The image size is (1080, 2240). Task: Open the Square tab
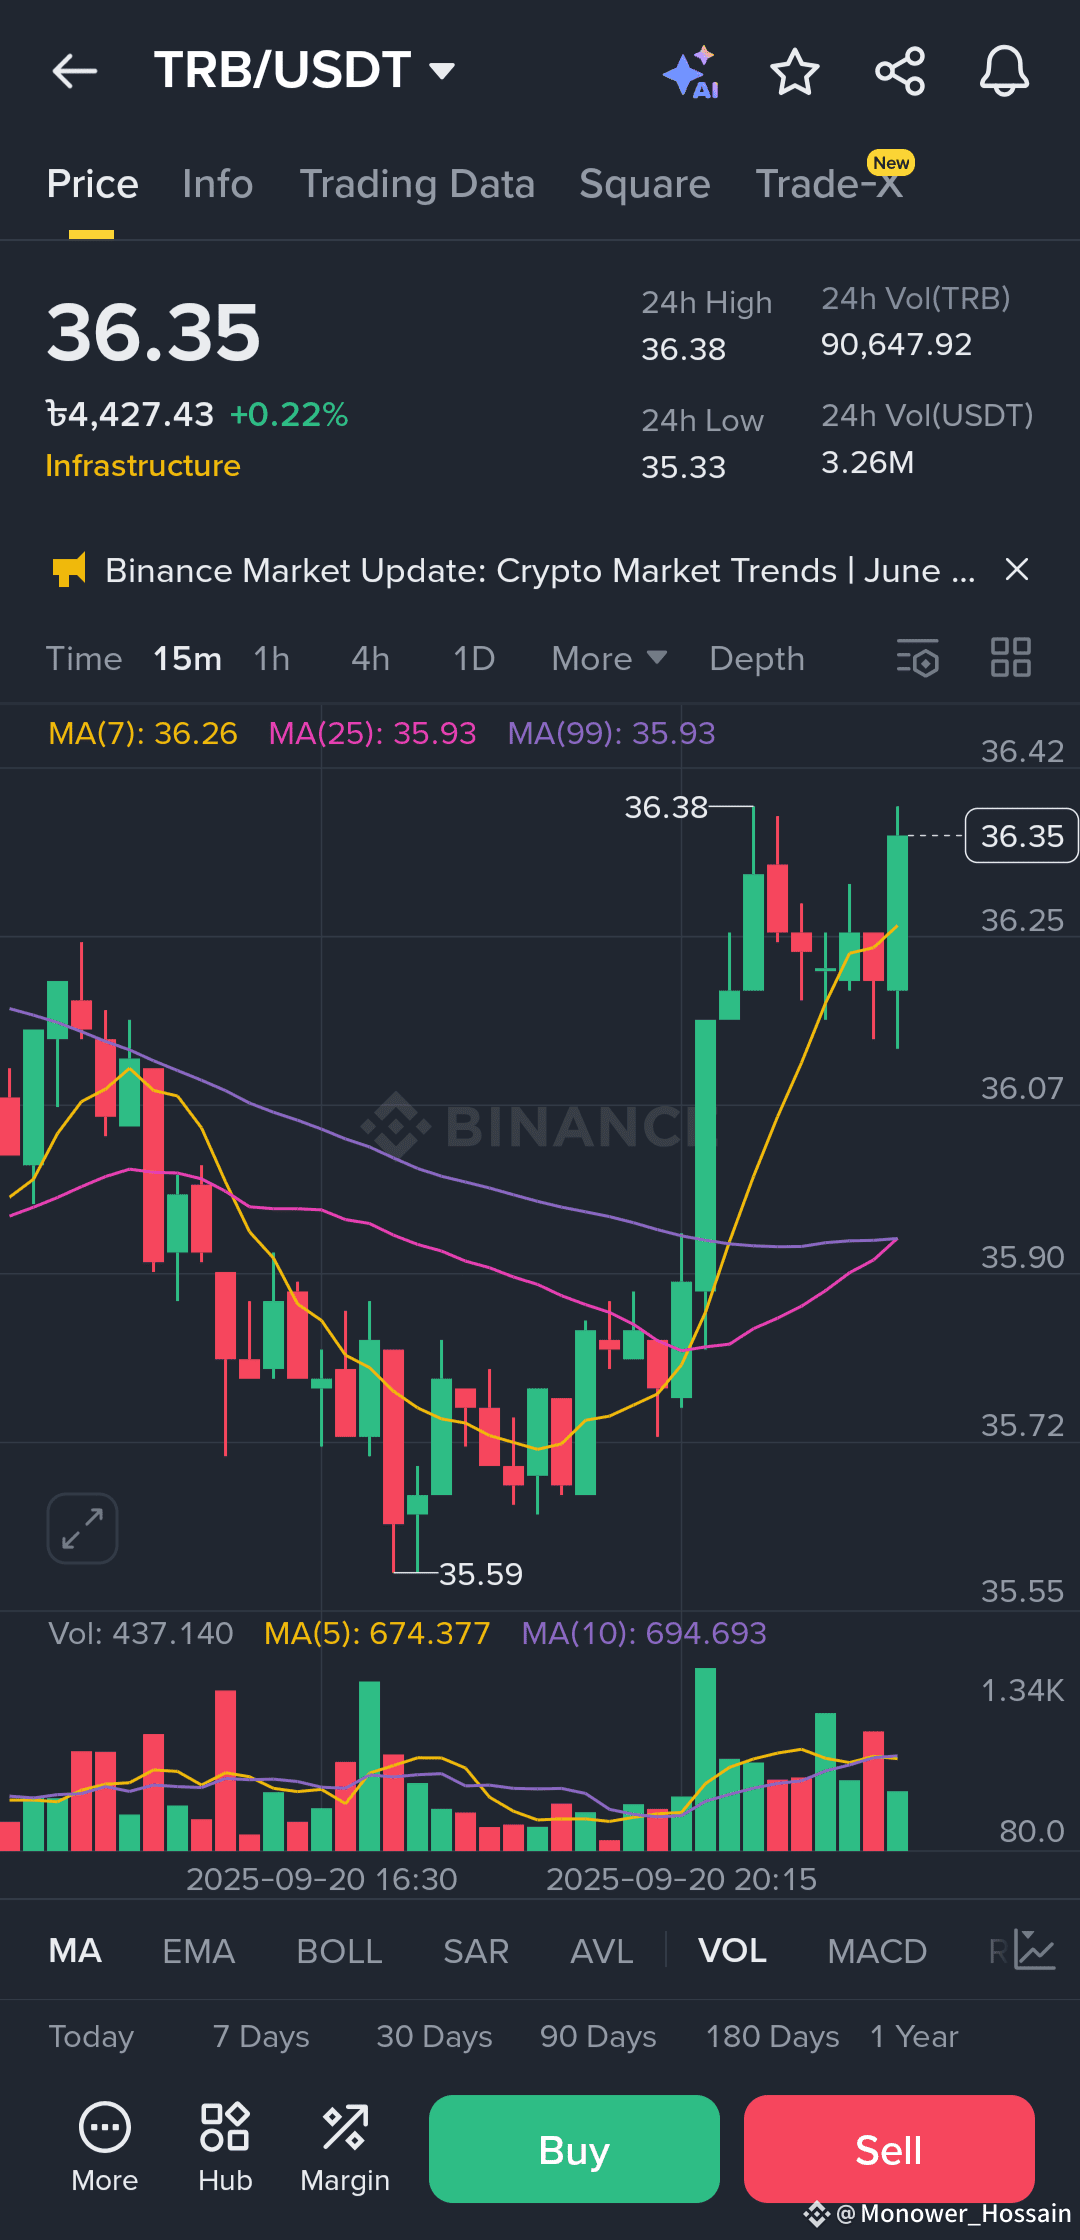click(645, 184)
